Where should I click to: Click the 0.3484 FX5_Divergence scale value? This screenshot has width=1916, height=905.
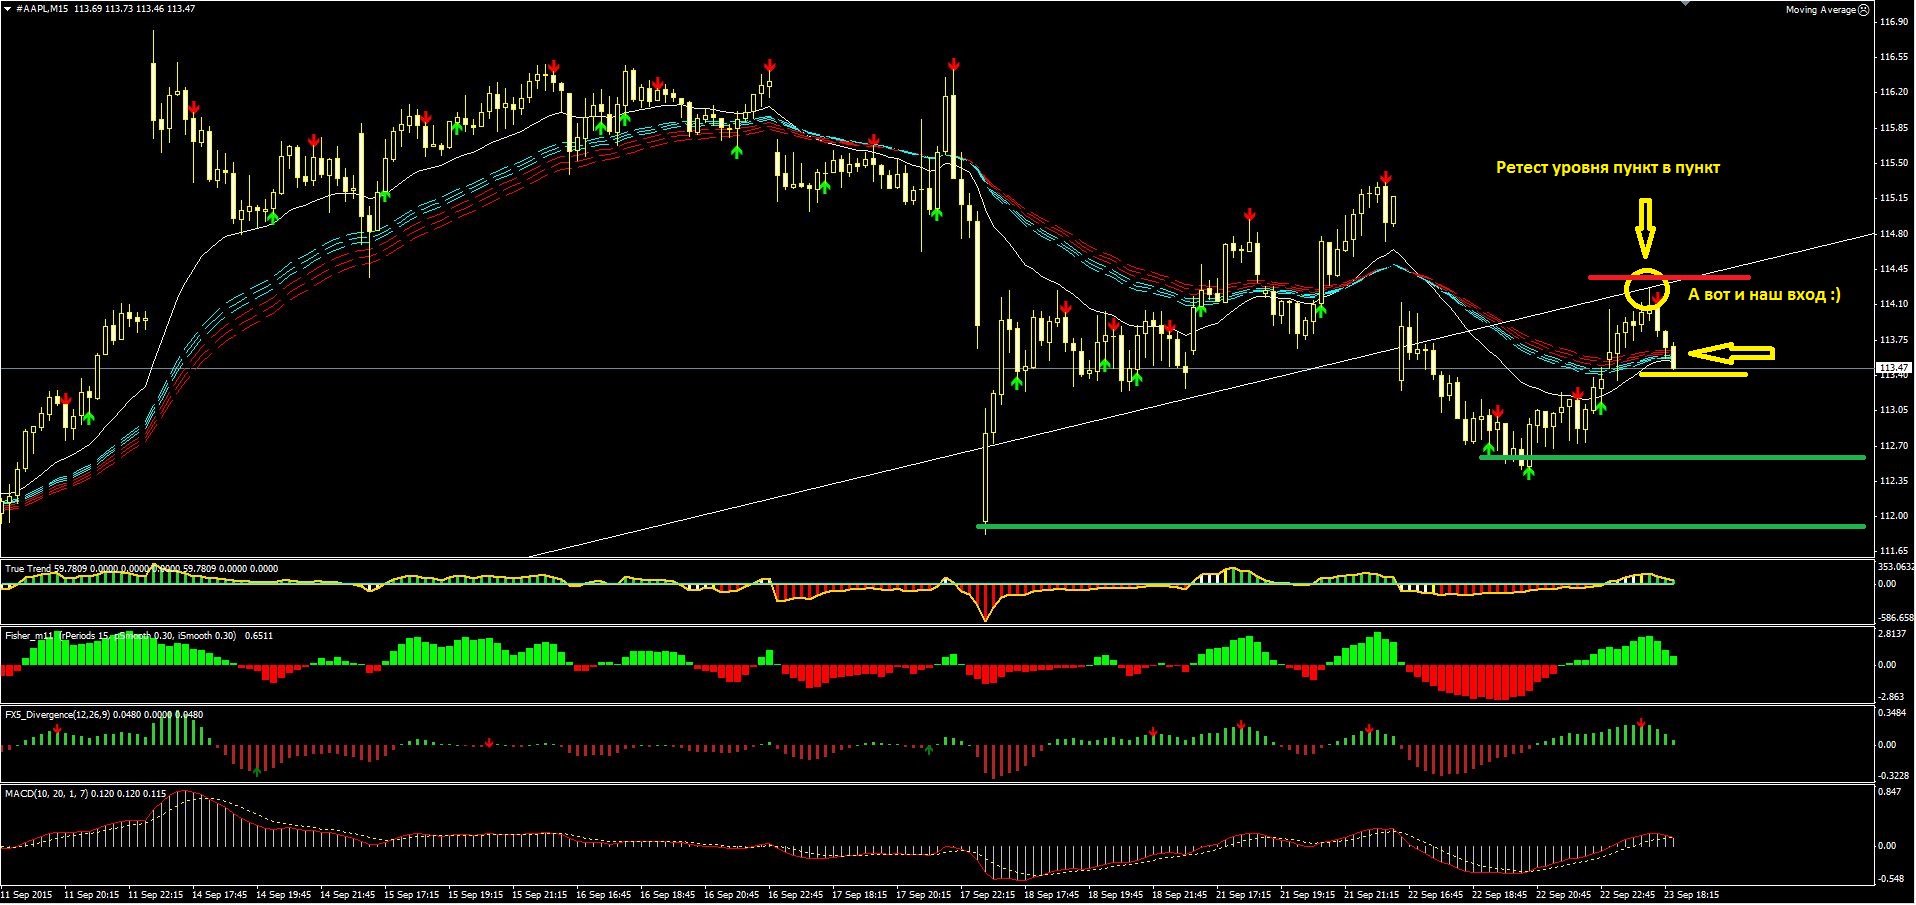1894,713
